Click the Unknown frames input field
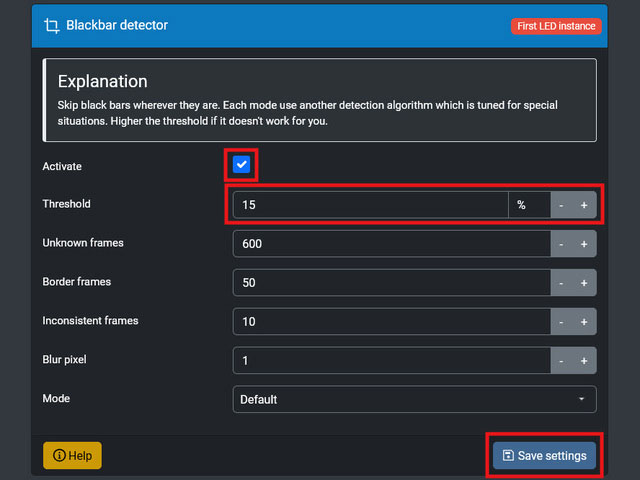Viewport: 640px width, 480px height. tap(390, 244)
